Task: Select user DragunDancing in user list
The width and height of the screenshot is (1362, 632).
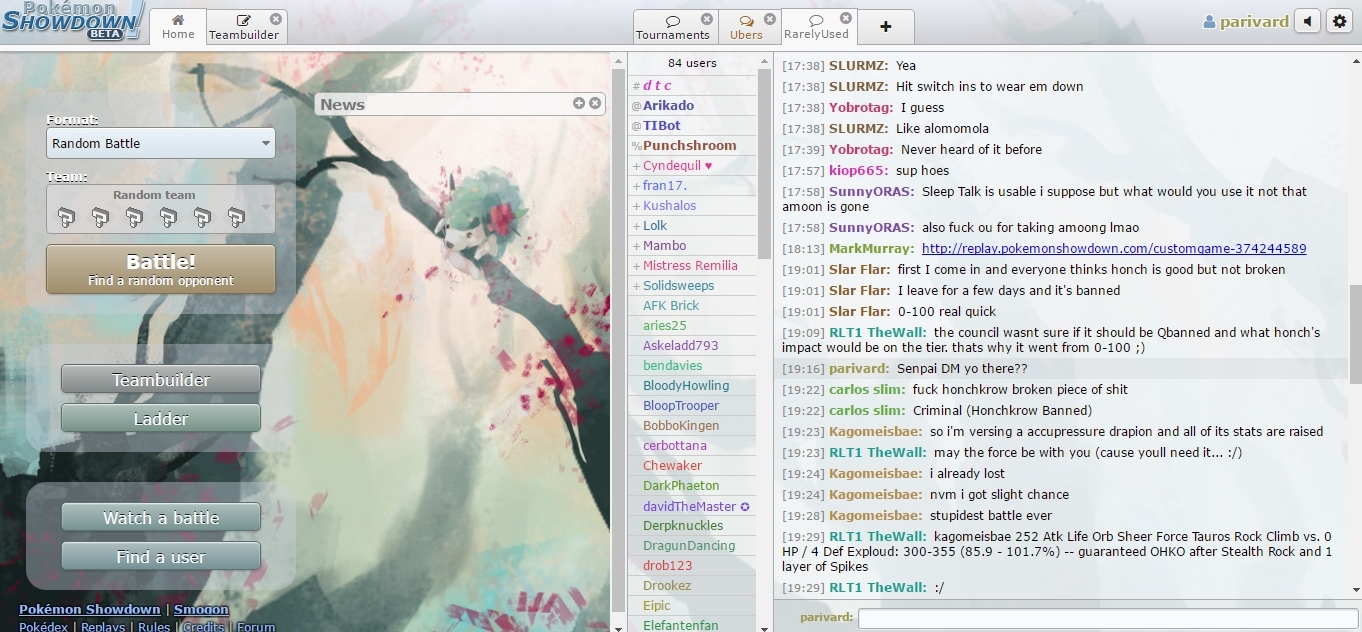Action: (692, 545)
